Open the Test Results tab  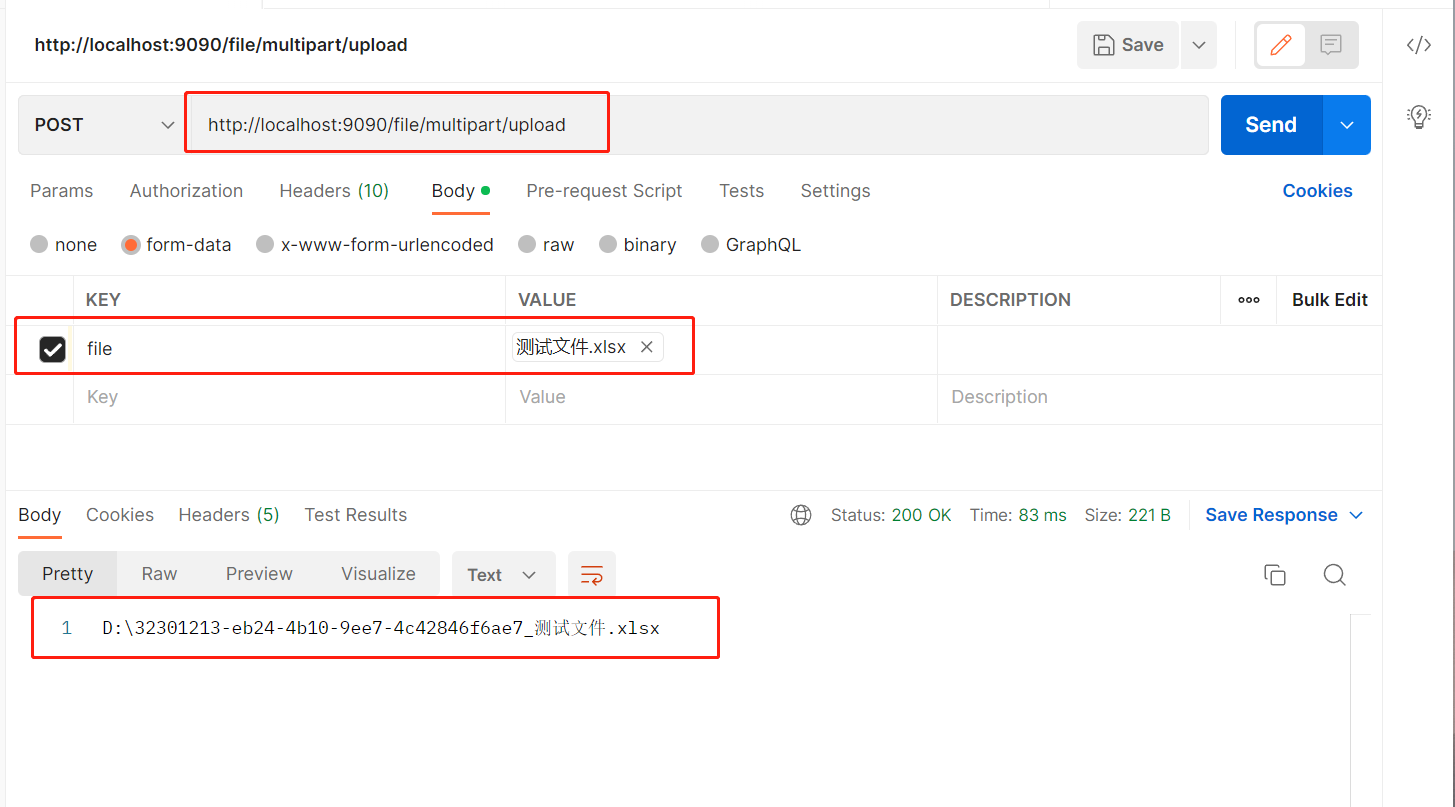[x=356, y=515]
